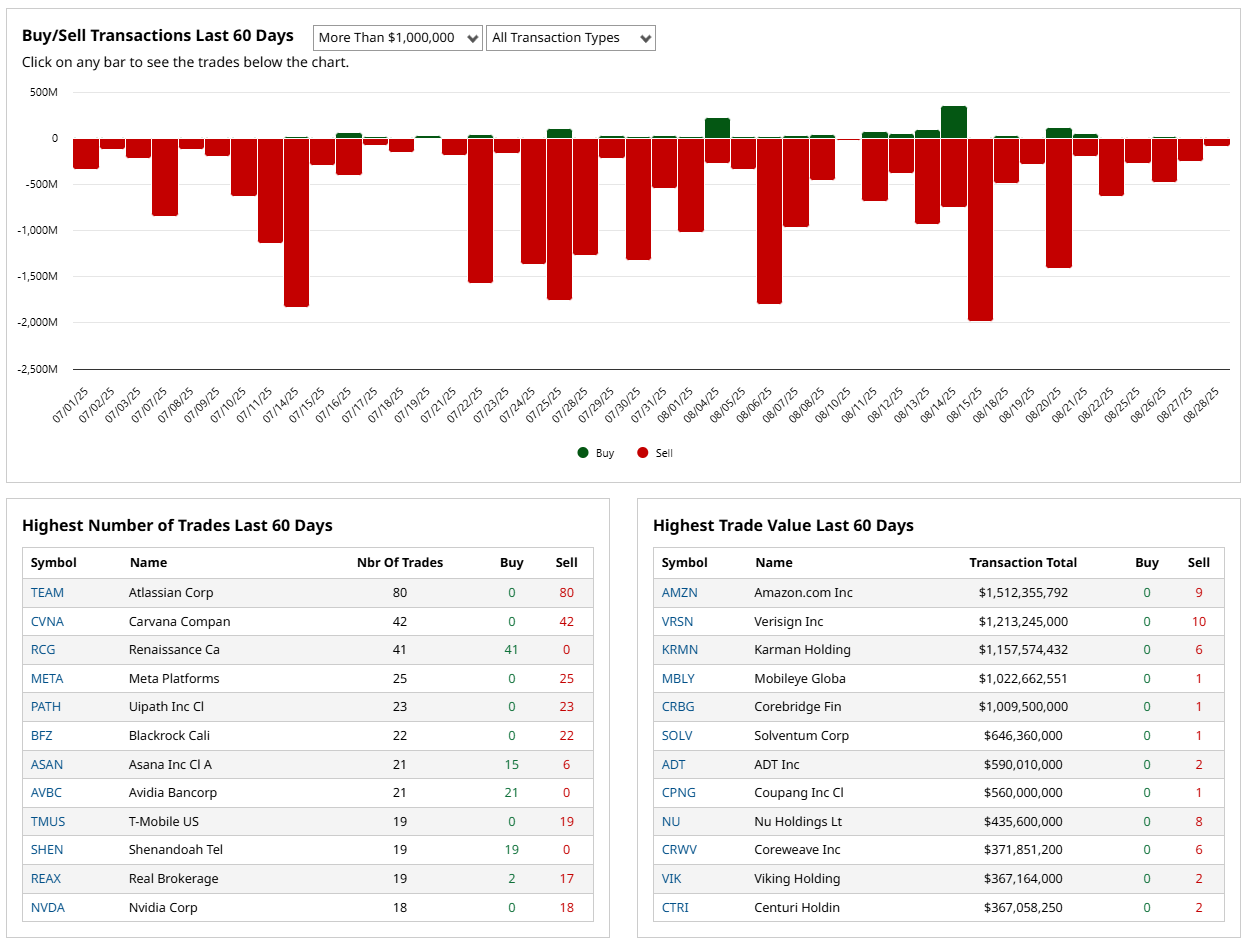This screenshot has height=945, width=1247.
Task: Open the VRSN symbol link
Action: [x=678, y=622]
